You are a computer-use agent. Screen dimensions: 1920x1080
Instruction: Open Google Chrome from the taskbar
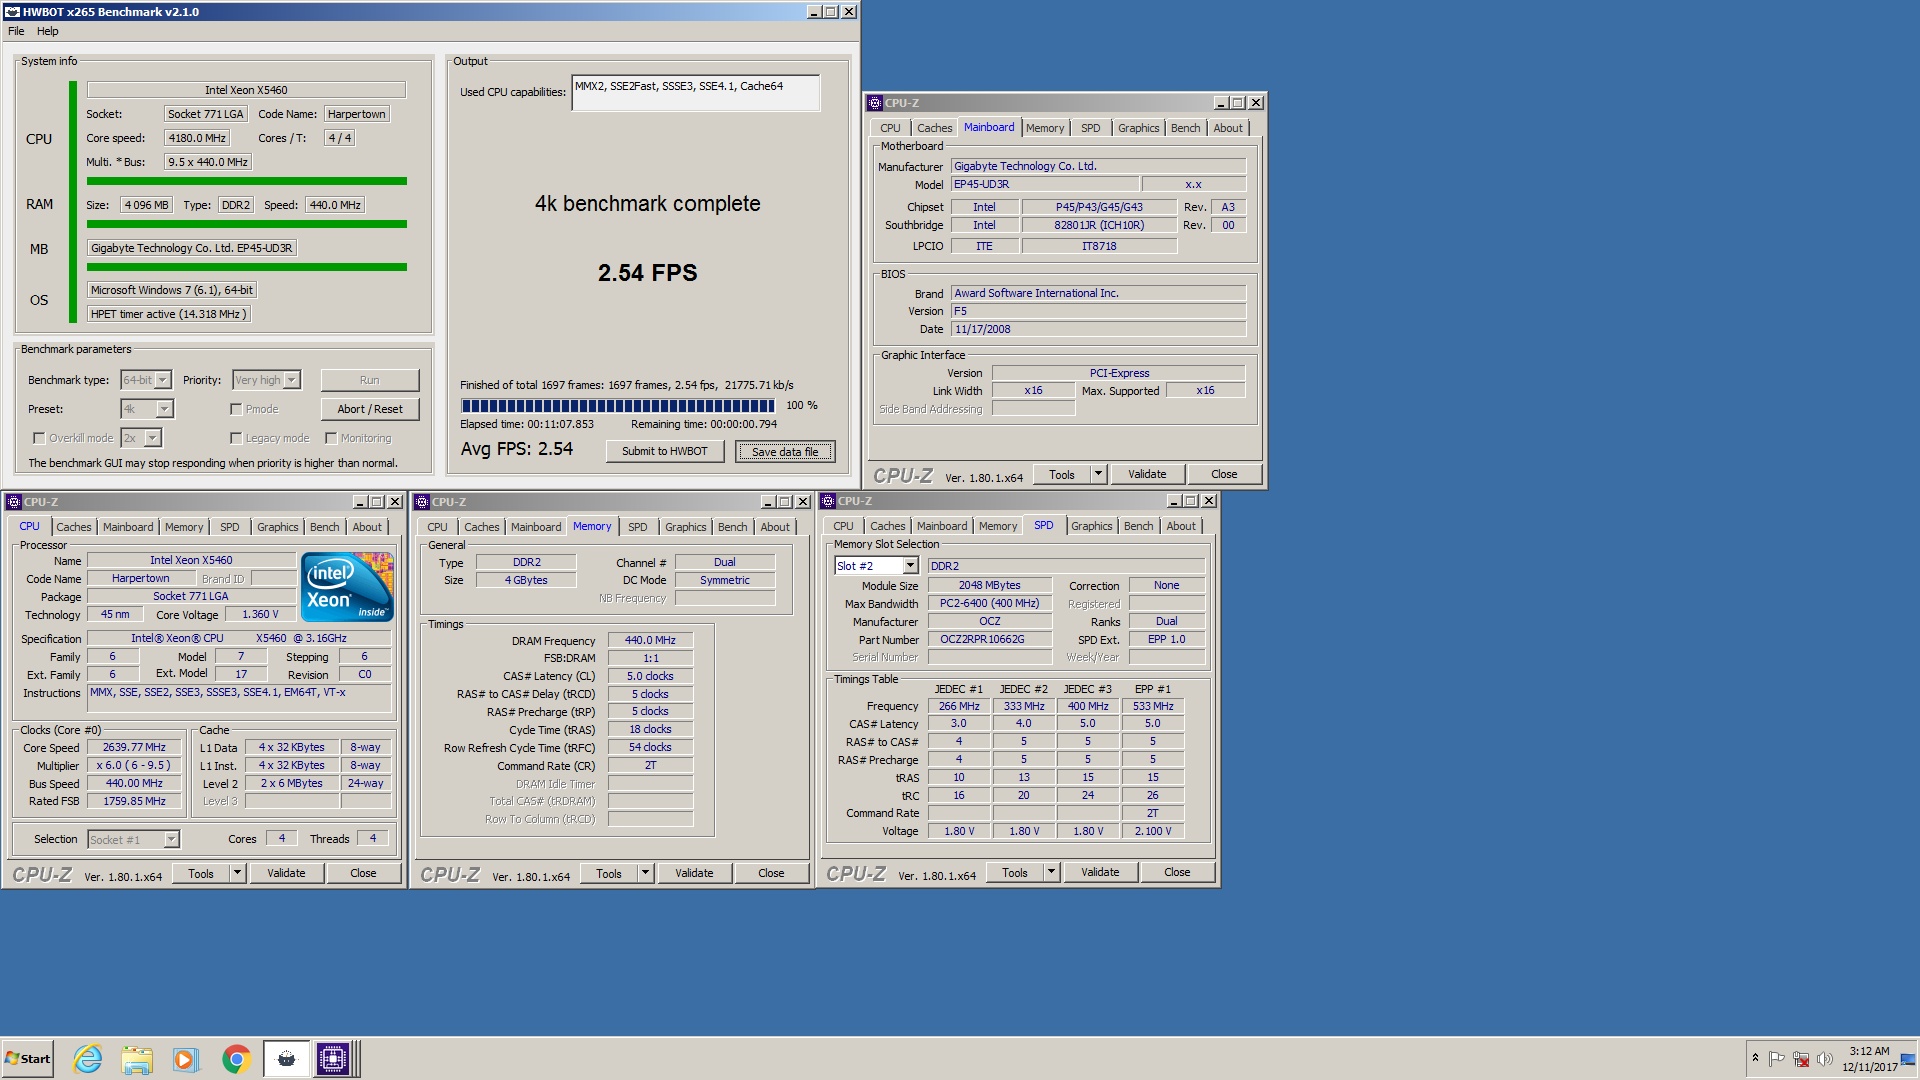[x=236, y=1058]
